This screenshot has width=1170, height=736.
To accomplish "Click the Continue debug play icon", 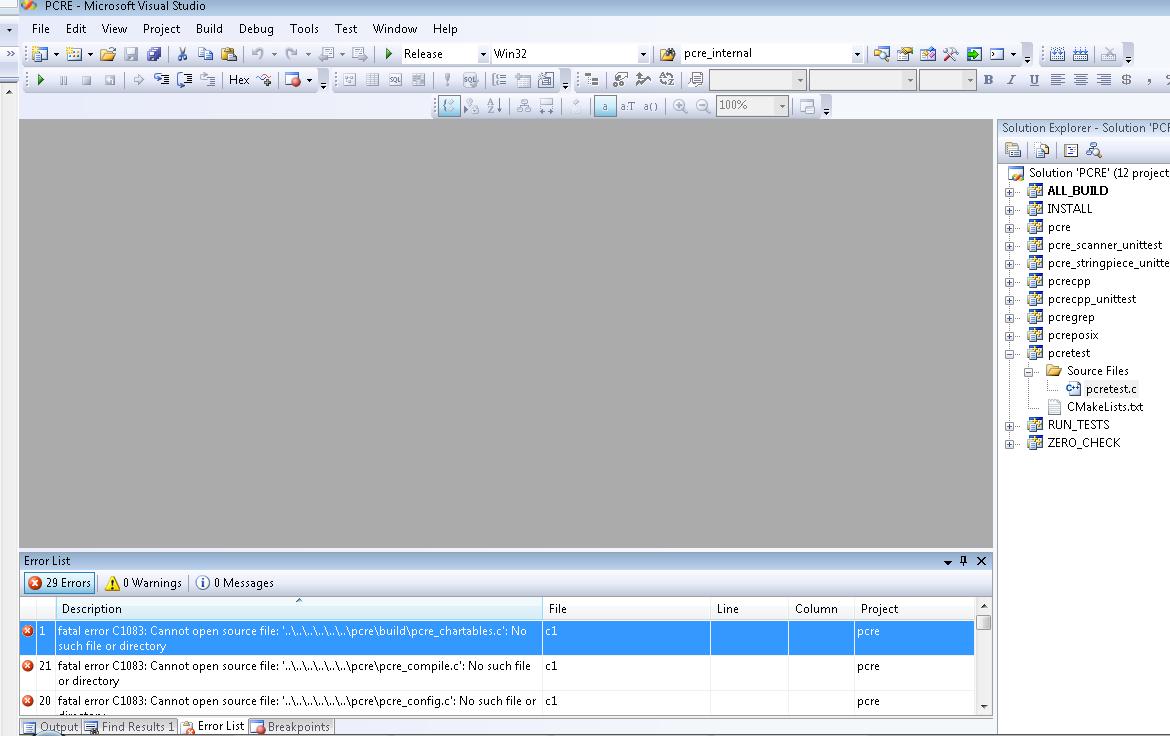I will pos(41,79).
